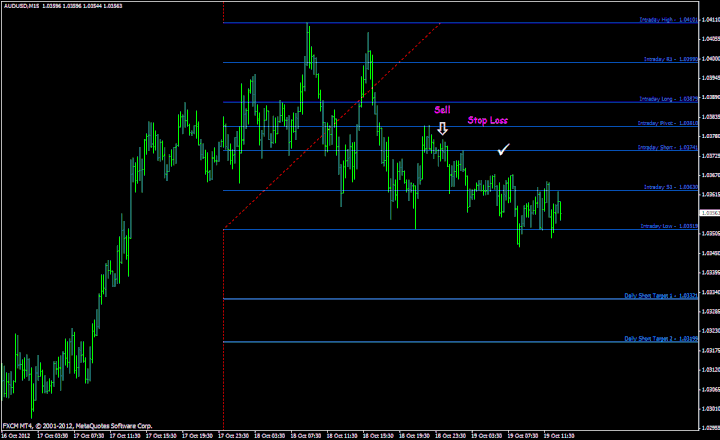720x440 pixels.
Task: Click the FXCM MT4 copyright text
Action: tap(78, 426)
